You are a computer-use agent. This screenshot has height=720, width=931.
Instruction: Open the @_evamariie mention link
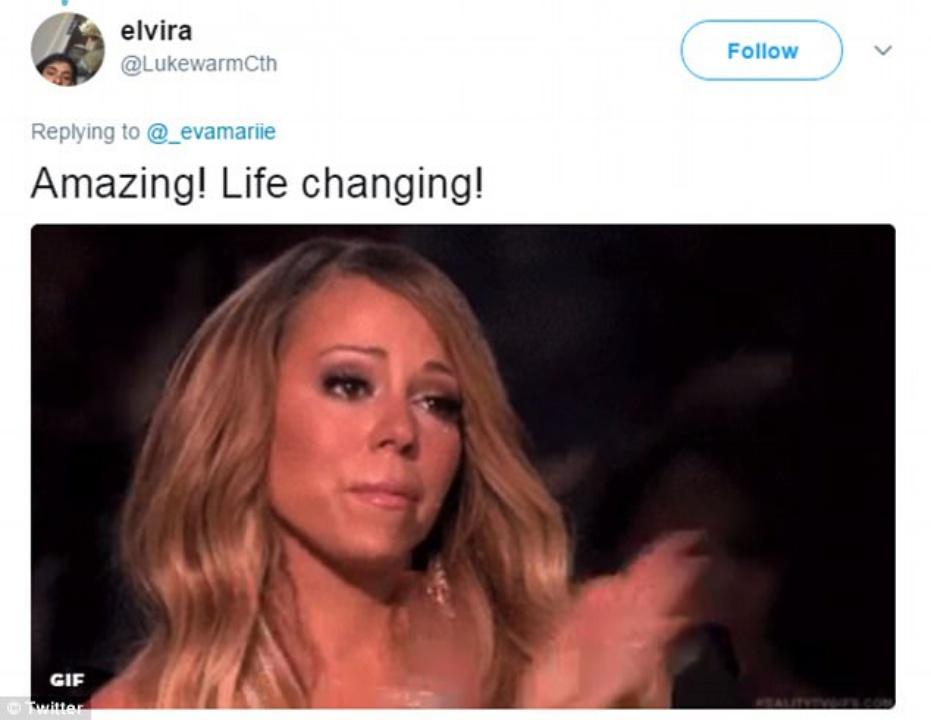(211, 132)
